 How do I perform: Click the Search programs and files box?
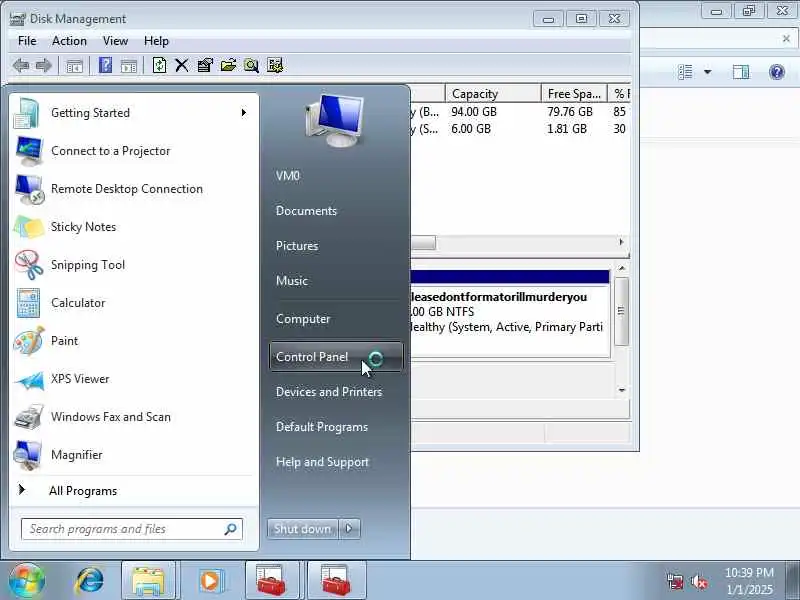tap(132, 529)
